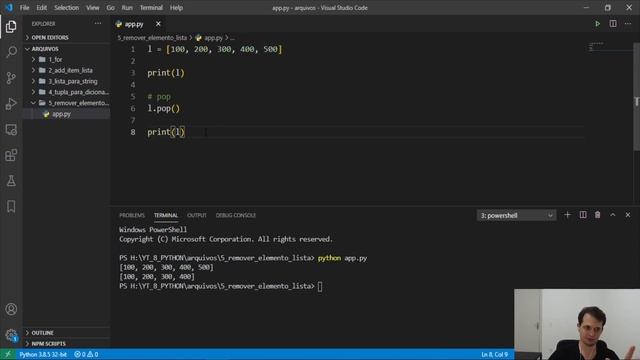This screenshot has height=360, width=640.
Task: Expand the OUTLINE section
Action: tap(67, 333)
